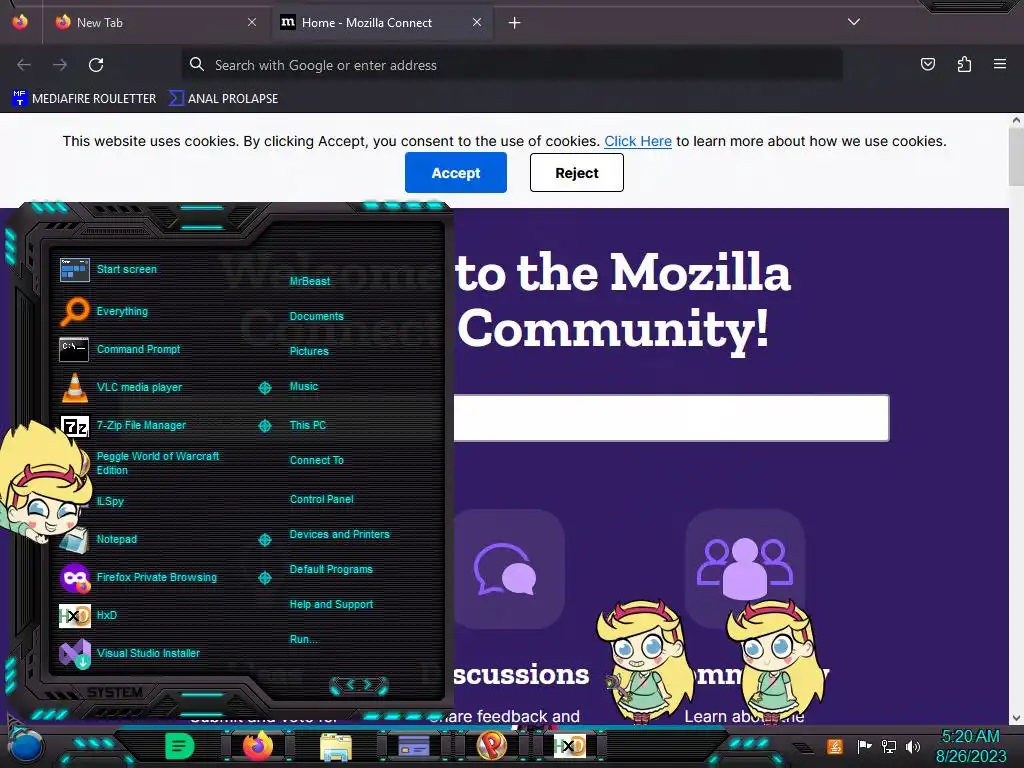Click green notes app on taskbar
Image resolution: width=1024 pixels, height=768 pixels.
[179, 746]
